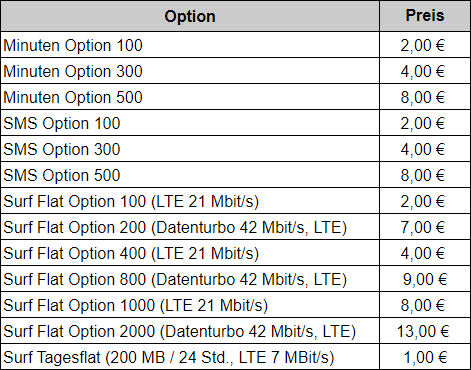The image size is (471, 370).
Task: Click the 9,00 € price cell
Action: [425, 279]
